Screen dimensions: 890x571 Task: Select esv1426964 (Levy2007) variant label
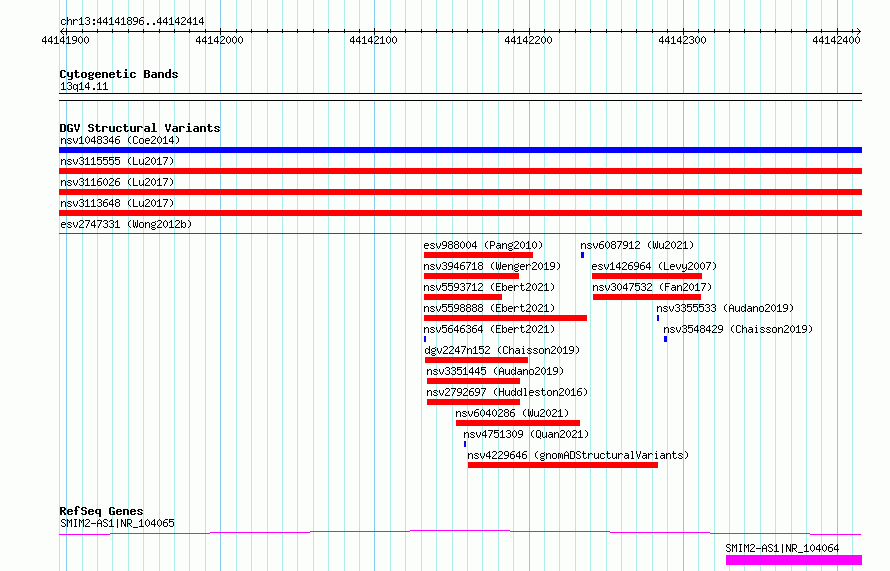point(654,266)
